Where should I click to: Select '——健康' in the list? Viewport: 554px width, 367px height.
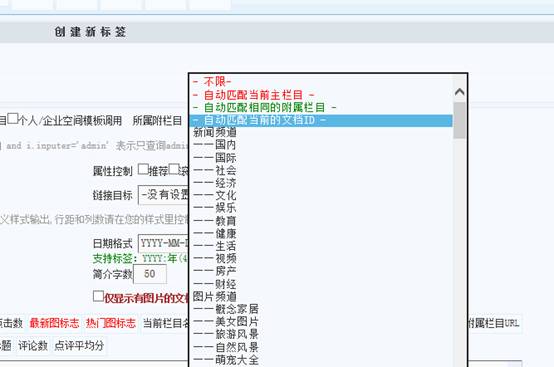(x=321, y=233)
